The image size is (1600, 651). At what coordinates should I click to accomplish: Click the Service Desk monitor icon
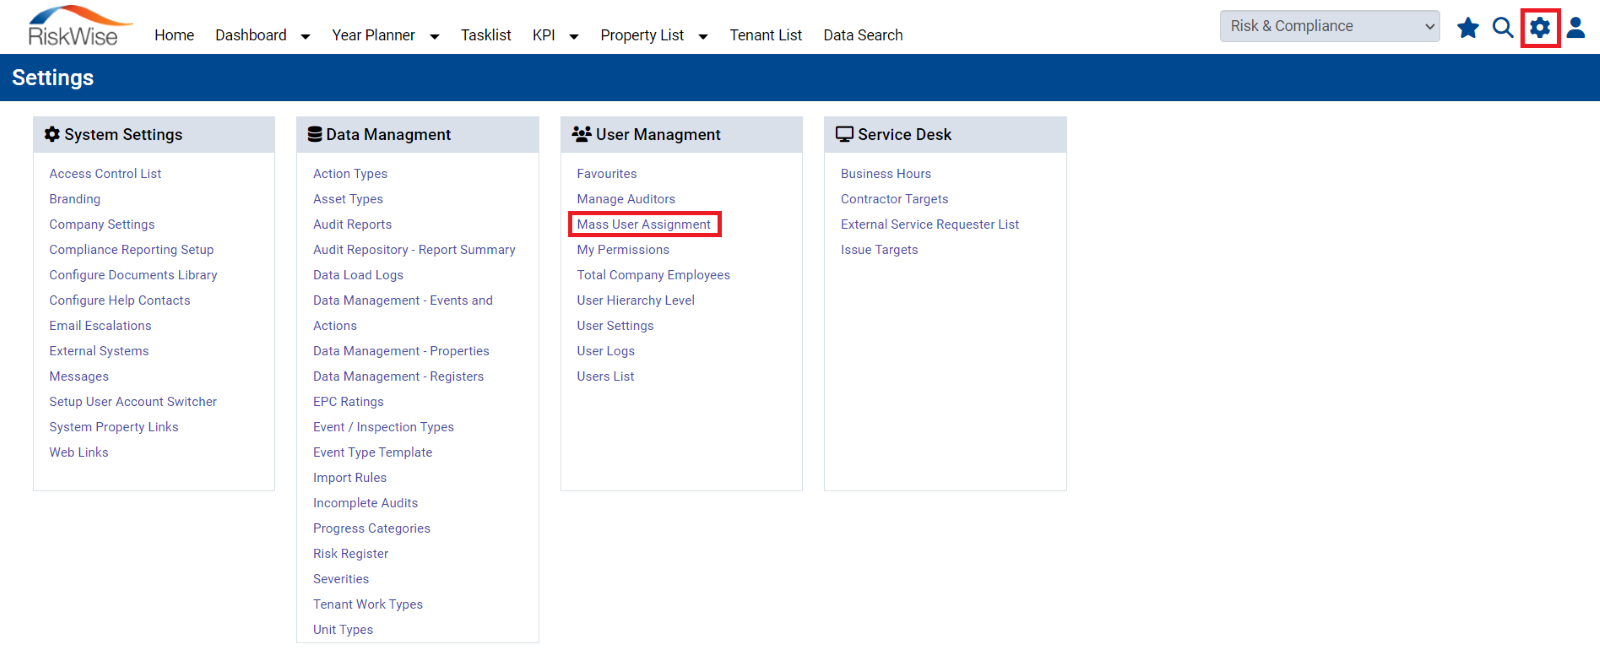coord(845,134)
